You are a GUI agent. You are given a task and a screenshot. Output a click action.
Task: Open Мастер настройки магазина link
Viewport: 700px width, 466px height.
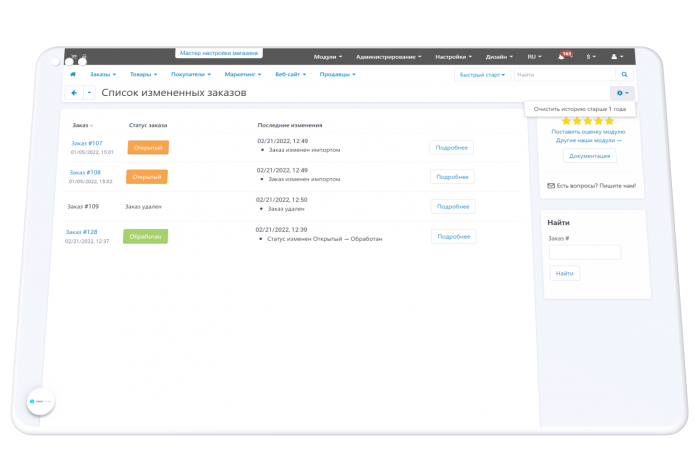(x=219, y=53)
